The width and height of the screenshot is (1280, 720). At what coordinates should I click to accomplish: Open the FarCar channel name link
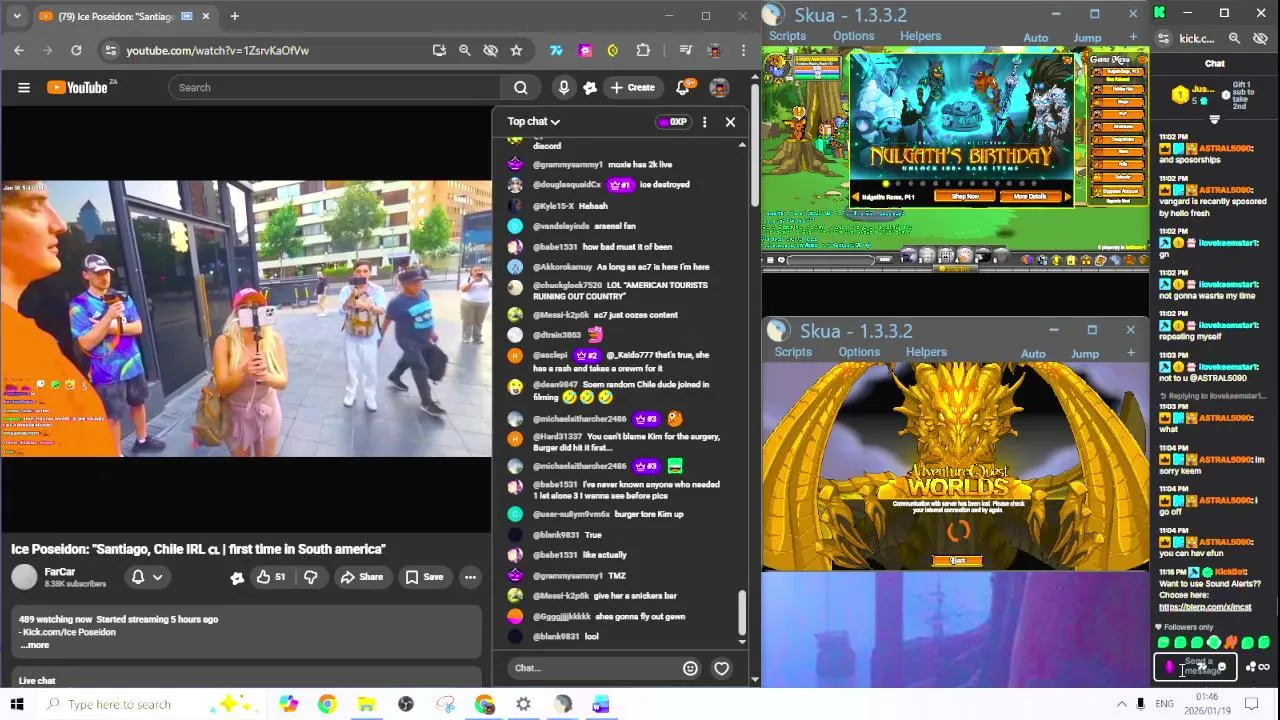(x=60, y=572)
